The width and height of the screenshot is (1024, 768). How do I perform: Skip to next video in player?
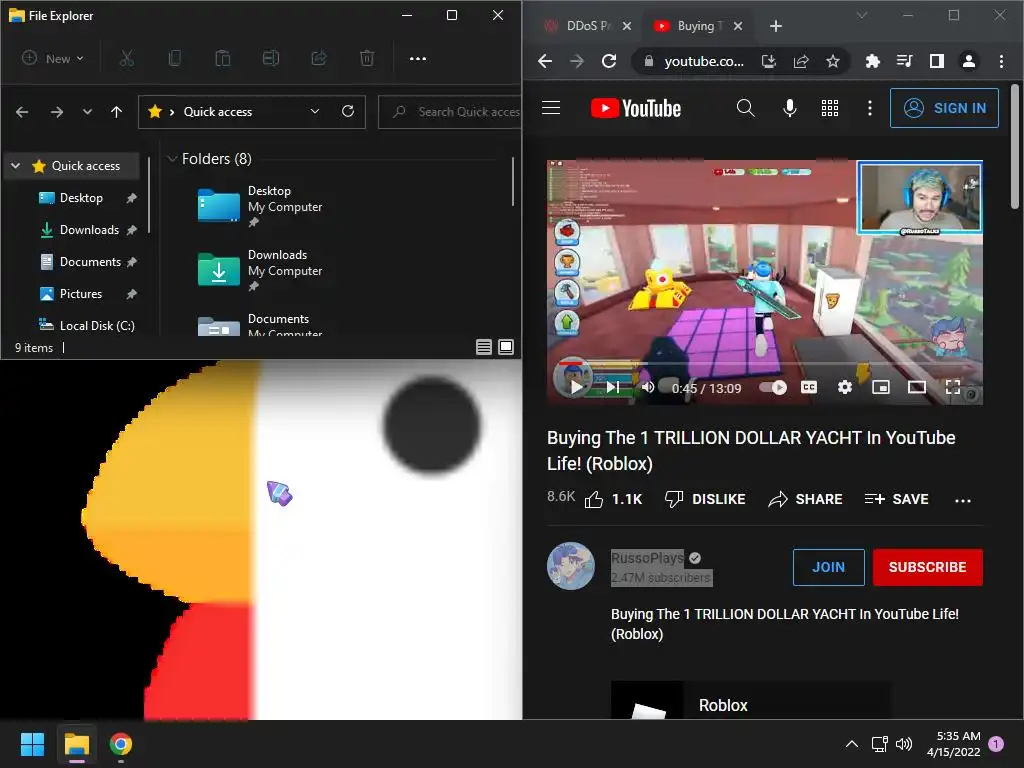pos(613,387)
